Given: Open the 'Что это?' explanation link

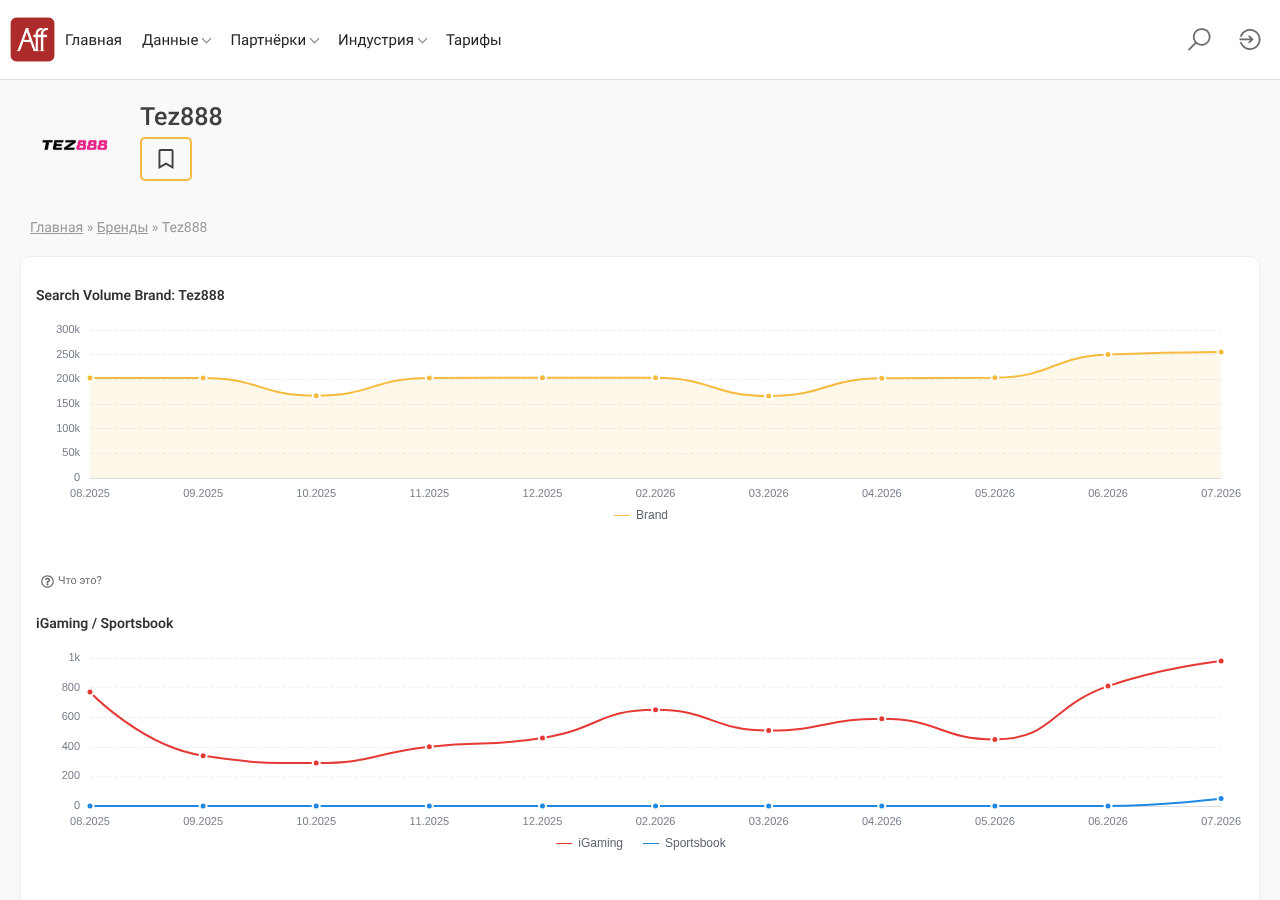Looking at the screenshot, I should tap(80, 581).
